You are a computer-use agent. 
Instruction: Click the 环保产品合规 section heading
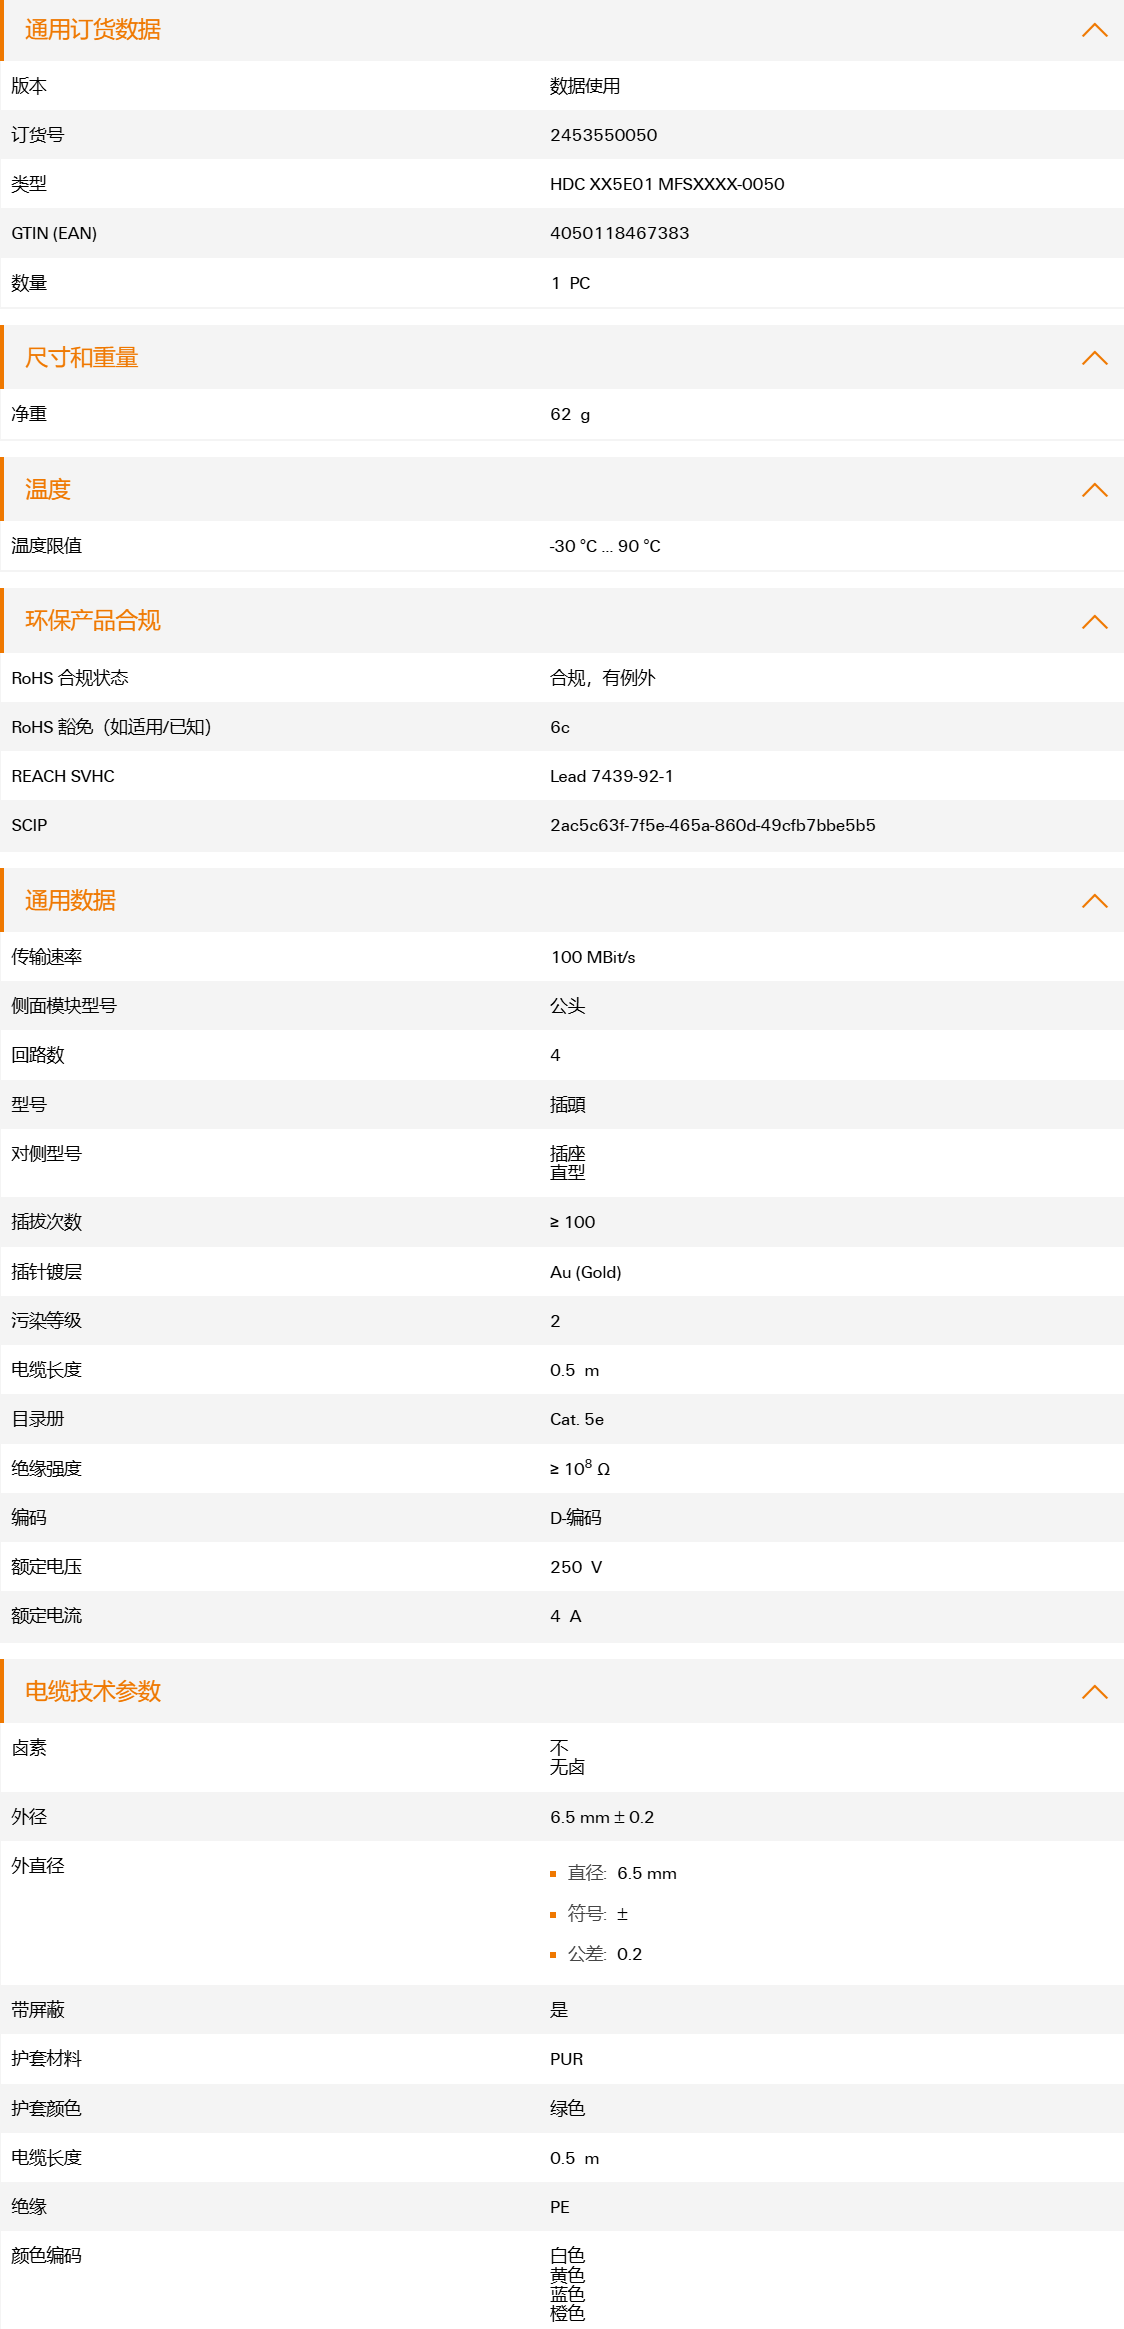pos(93,621)
